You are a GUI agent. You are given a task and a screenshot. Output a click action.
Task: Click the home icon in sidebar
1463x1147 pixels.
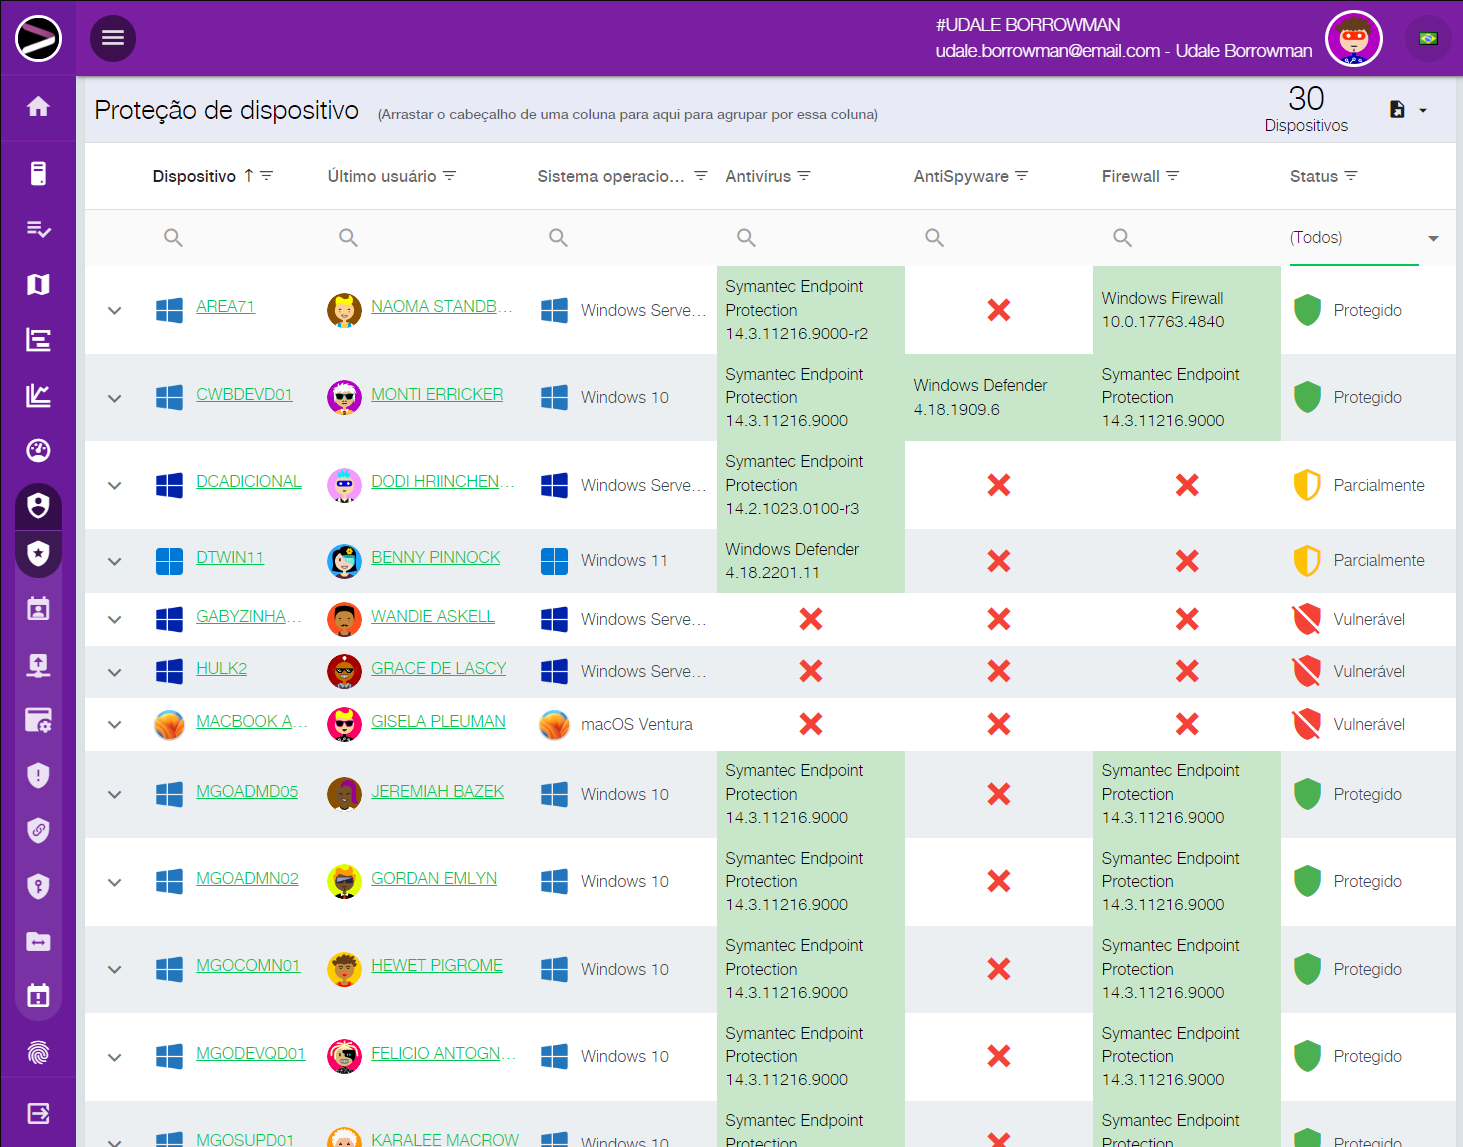[x=38, y=106]
